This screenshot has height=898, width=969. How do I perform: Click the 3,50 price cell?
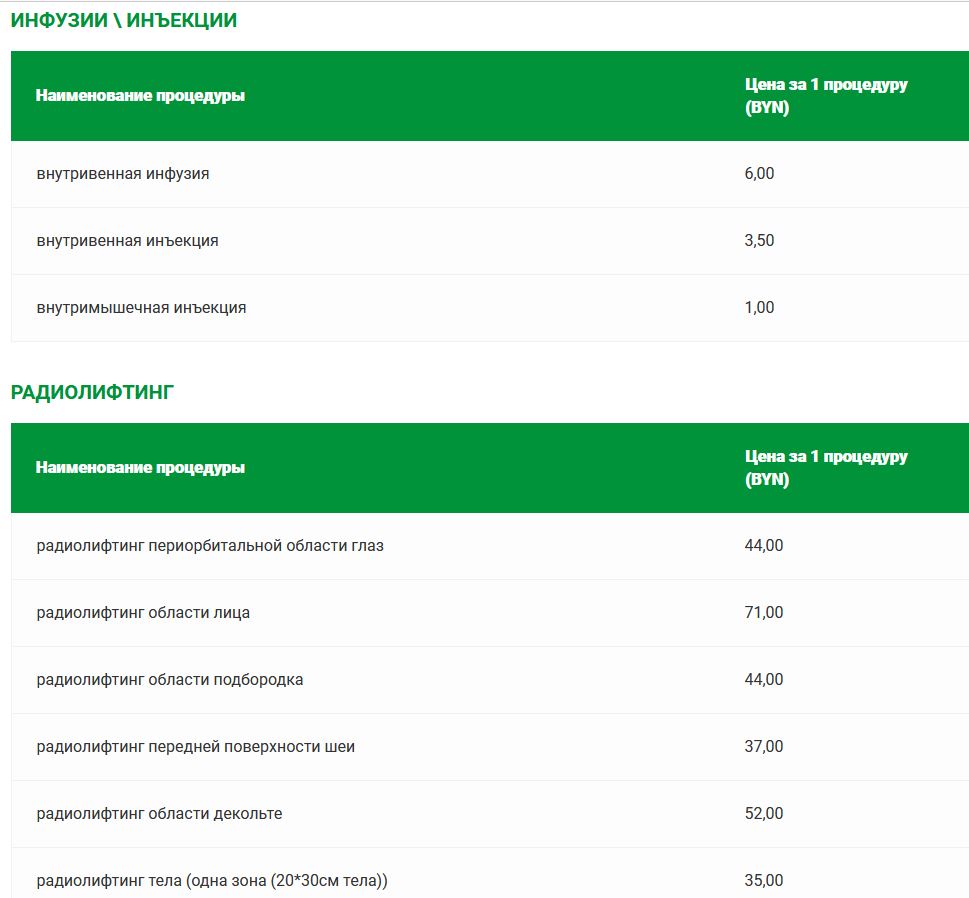click(759, 241)
